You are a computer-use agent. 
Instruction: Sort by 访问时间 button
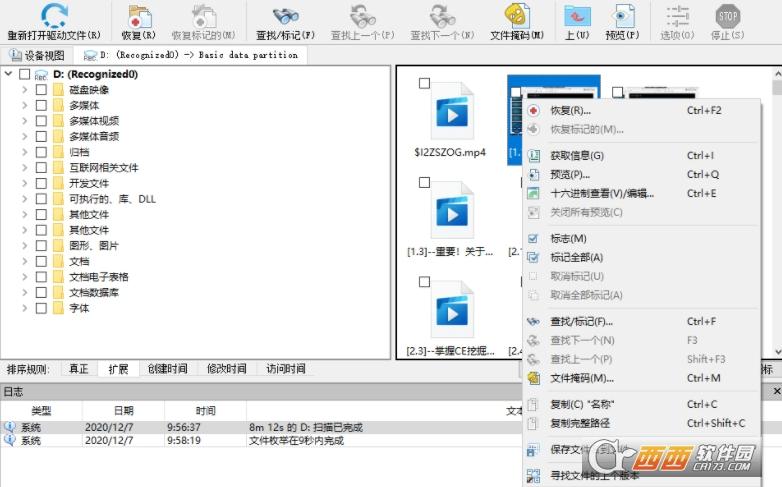point(286,369)
